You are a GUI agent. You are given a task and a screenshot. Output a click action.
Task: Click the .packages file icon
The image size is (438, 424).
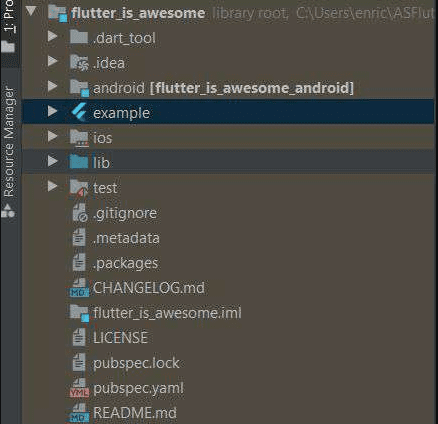79,263
